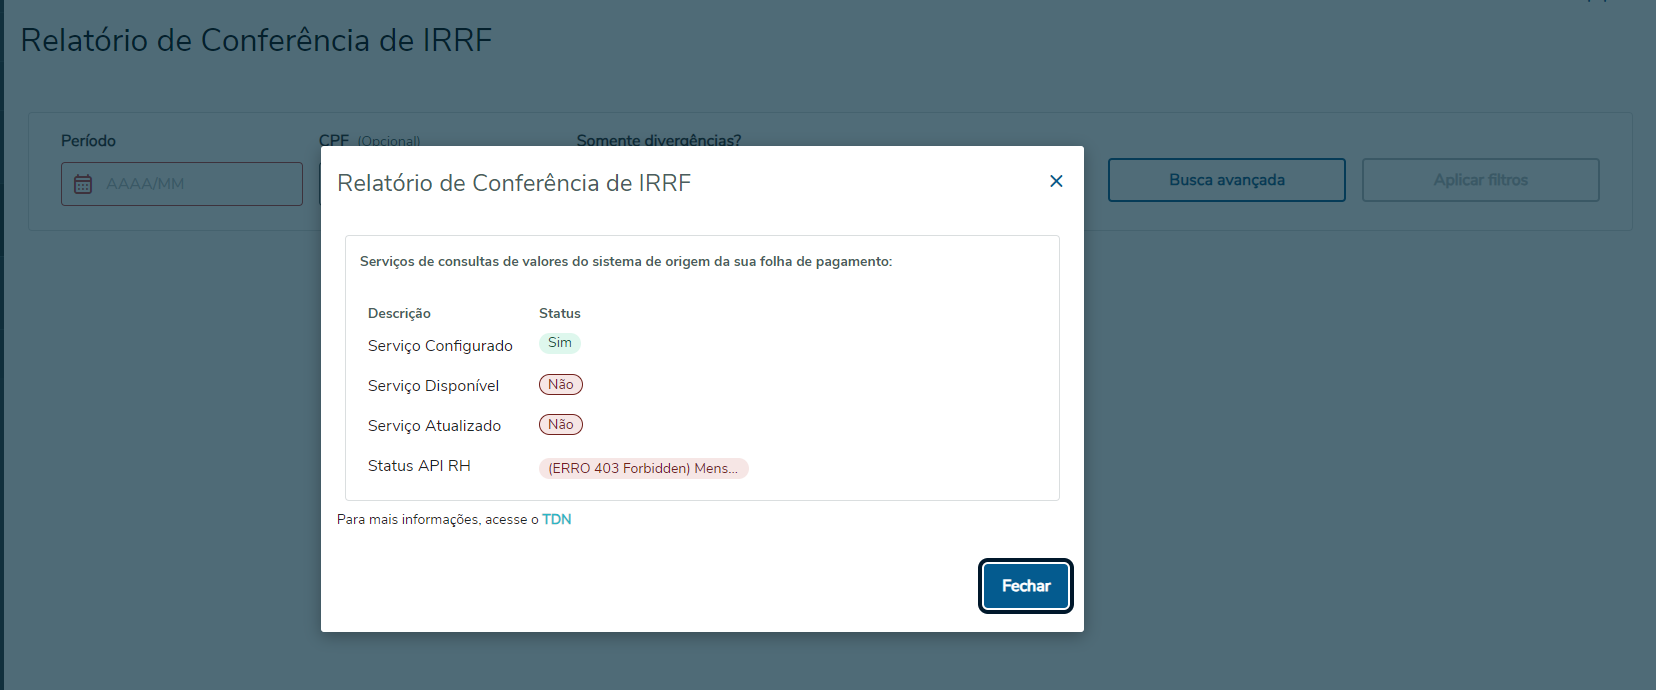Click the calendar icon in Período field

point(83,184)
